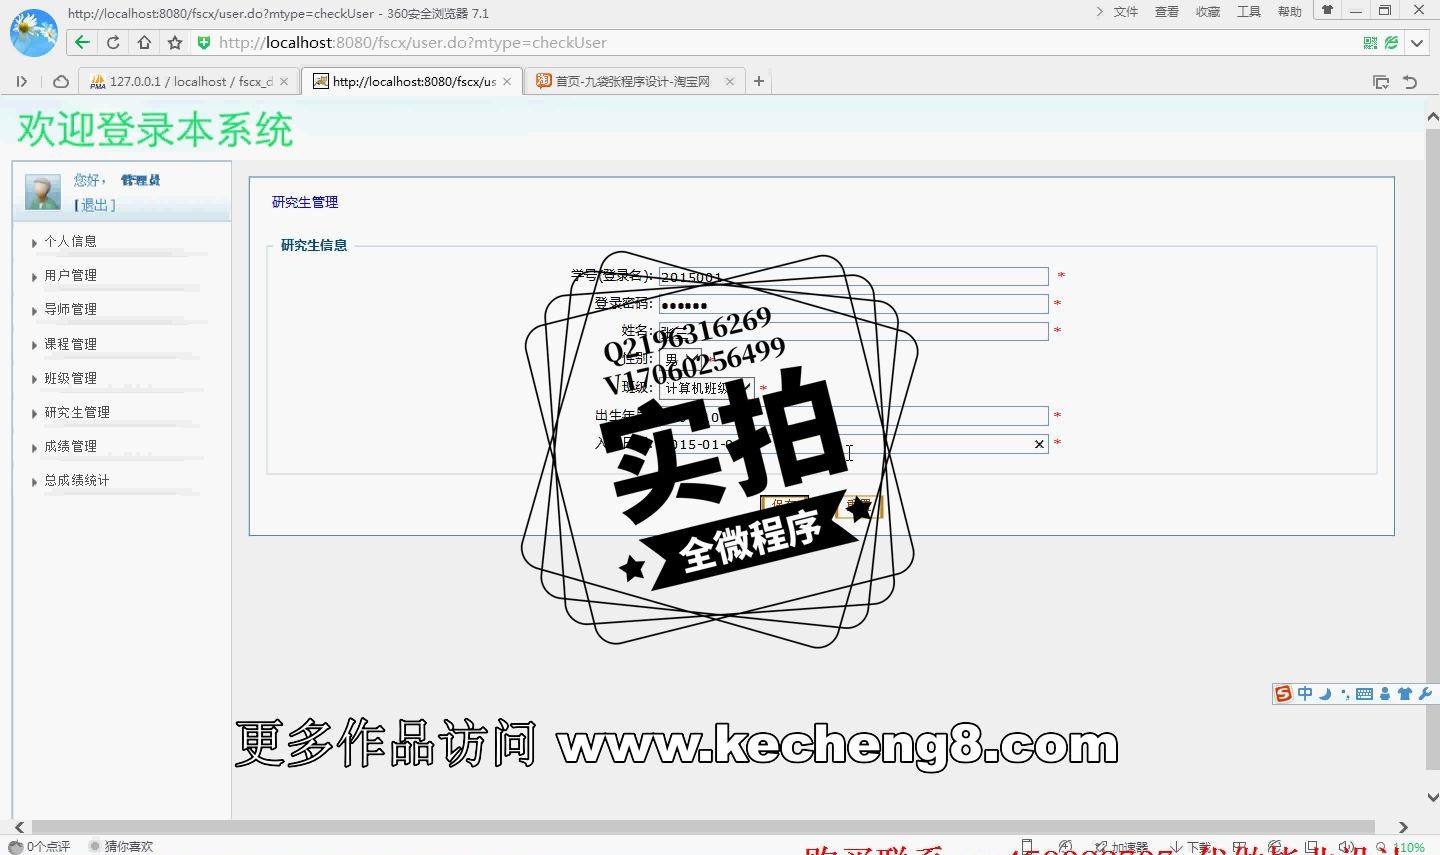Image resolution: width=1440 pixels, height=855 pixels.
Task: Open the Sogou soft keyboard icon
Action: [x=1364, y=694]
